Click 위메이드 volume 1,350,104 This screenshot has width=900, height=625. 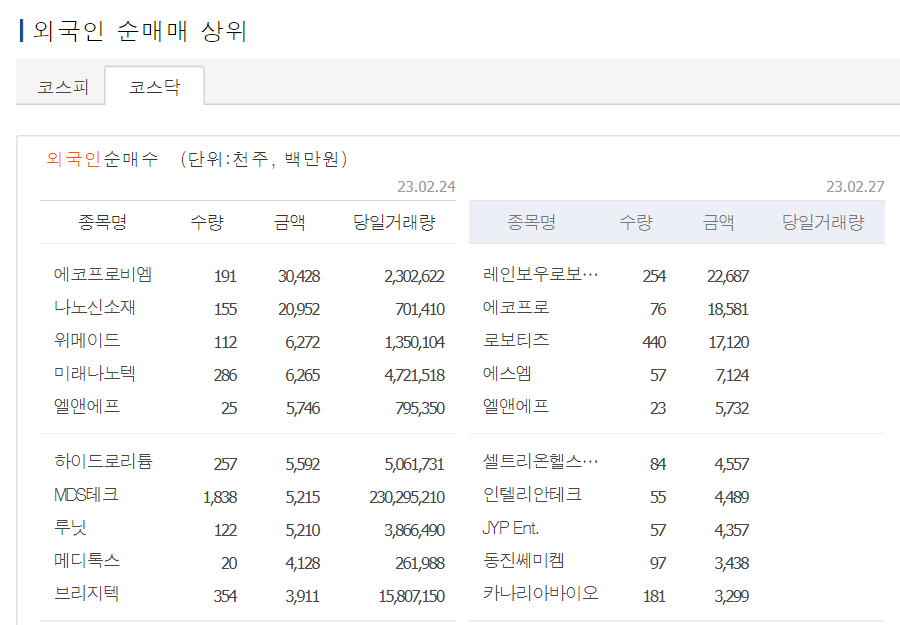coord(414,343)
